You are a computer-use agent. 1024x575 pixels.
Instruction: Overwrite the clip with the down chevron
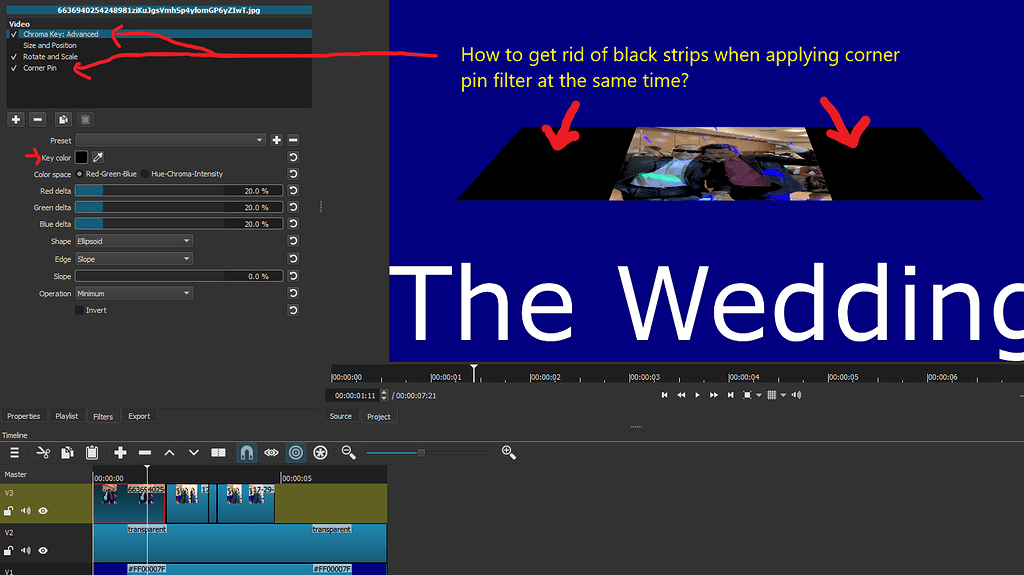click(194, 452)
